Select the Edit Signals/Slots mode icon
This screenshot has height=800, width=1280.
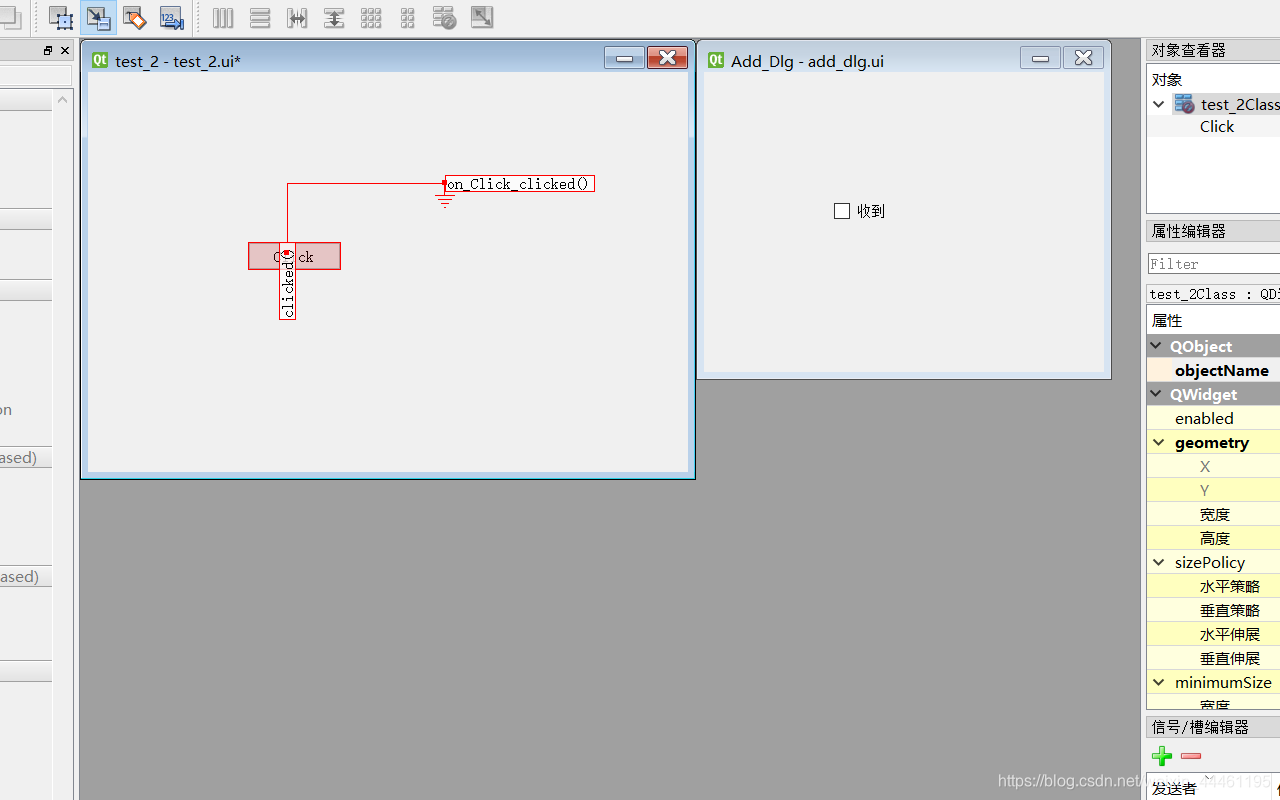(x=98, y=18)
